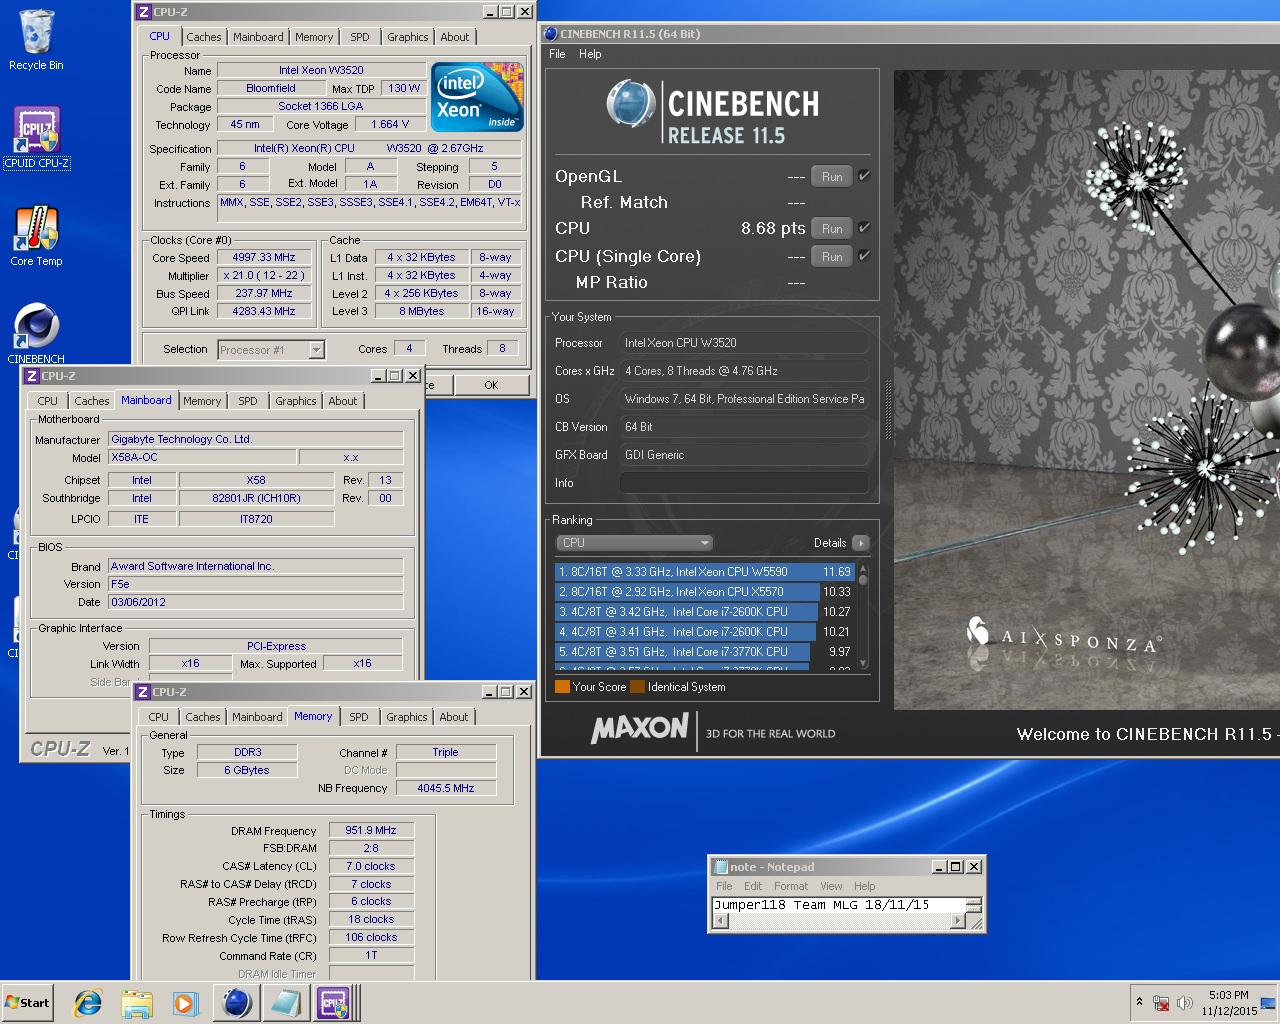Open the Ranking CPU dropdown

(x=634, y=543)
